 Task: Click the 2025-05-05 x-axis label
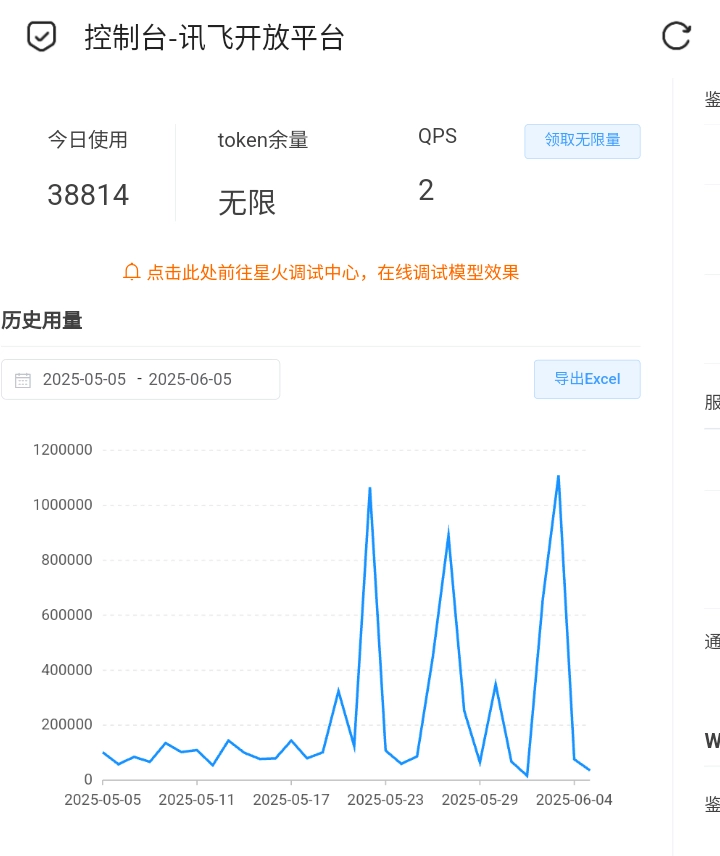click(103, 800)
